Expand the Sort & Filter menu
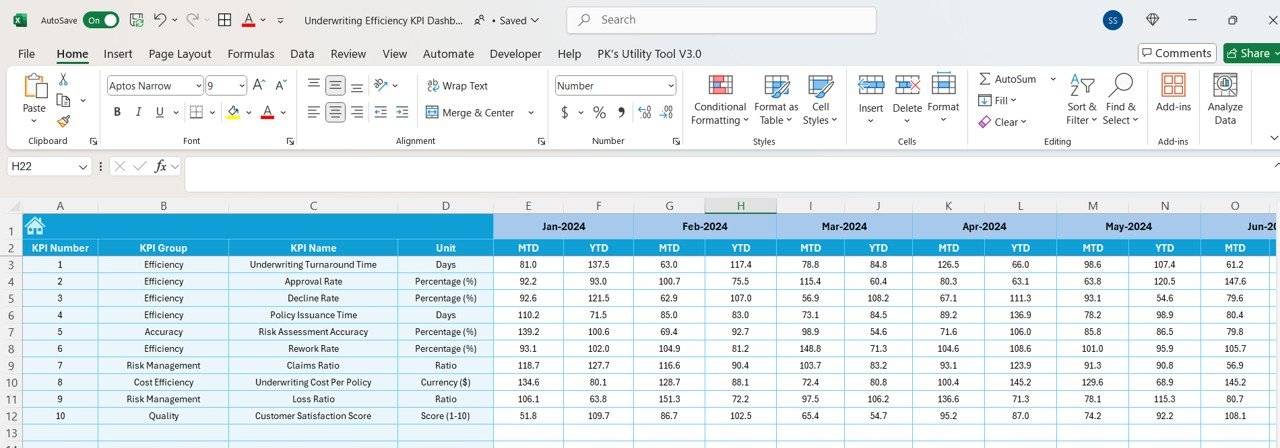The width and height of the screenshot is (1280, 448). pyautogui.click(x=1082, y=100)
